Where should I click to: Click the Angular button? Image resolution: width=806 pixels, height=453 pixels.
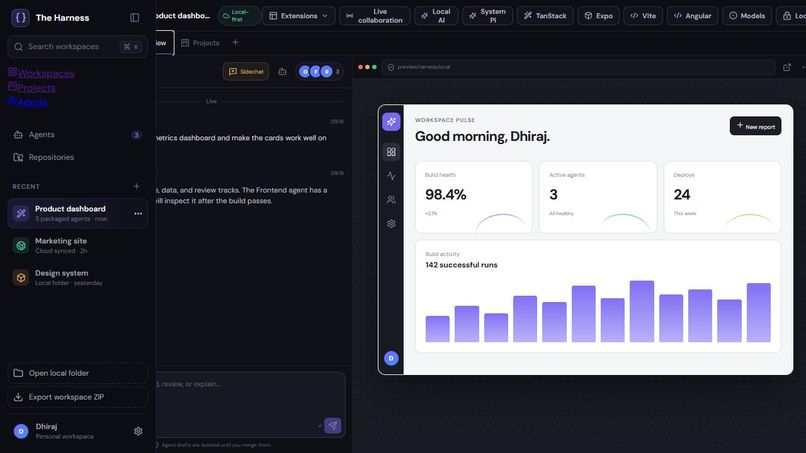[x=692, y=16]
